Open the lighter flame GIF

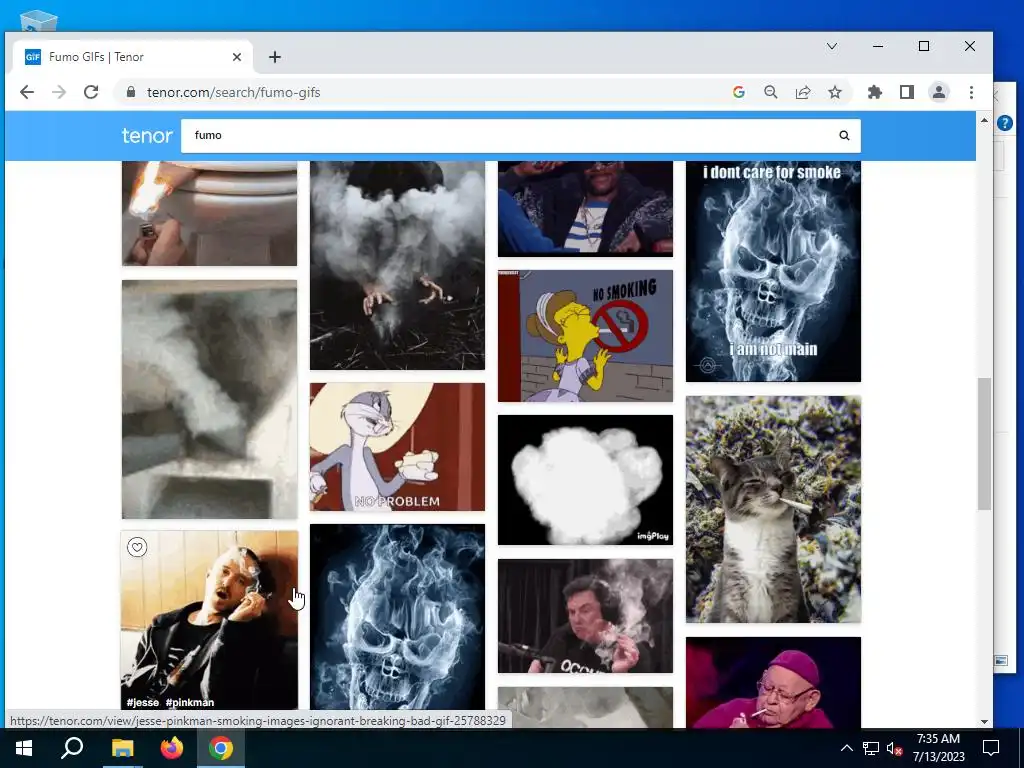209,213
